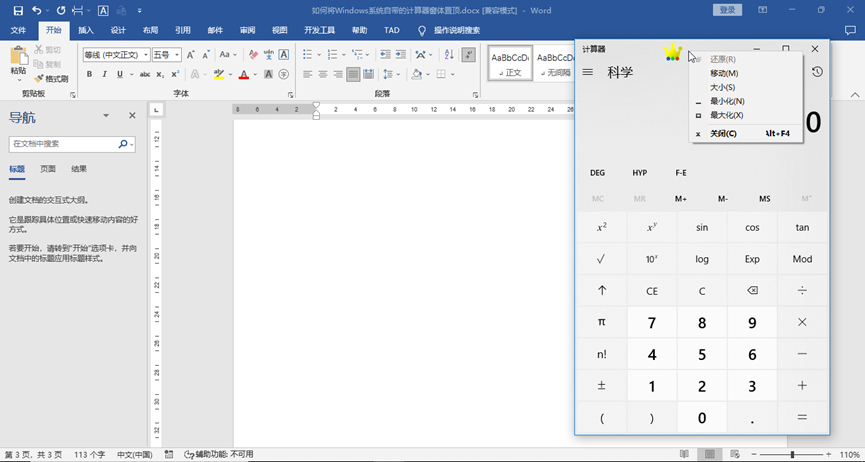
Task: Click the Paste icon in the clipboard group
Action: click(x=18, y=56)
